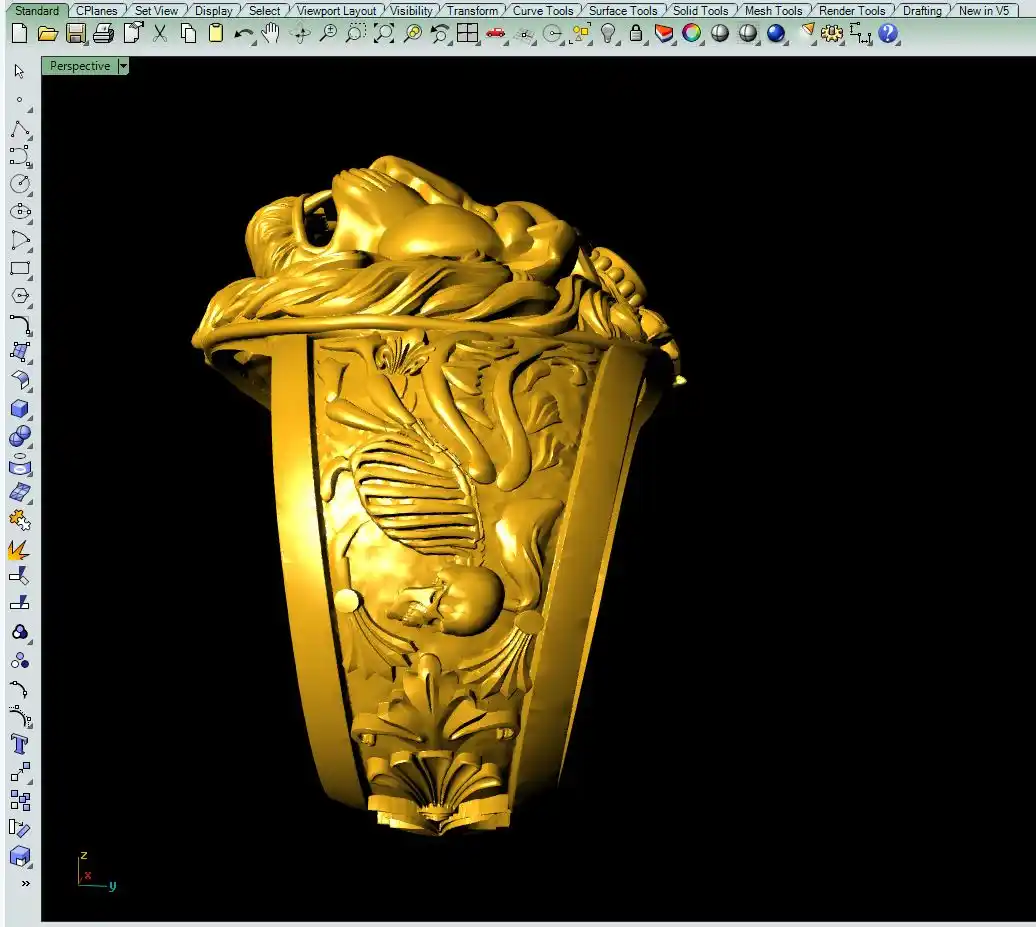Open the Text object tool
The width and height of the screenshot is (1036, 927).
point(19,744)
